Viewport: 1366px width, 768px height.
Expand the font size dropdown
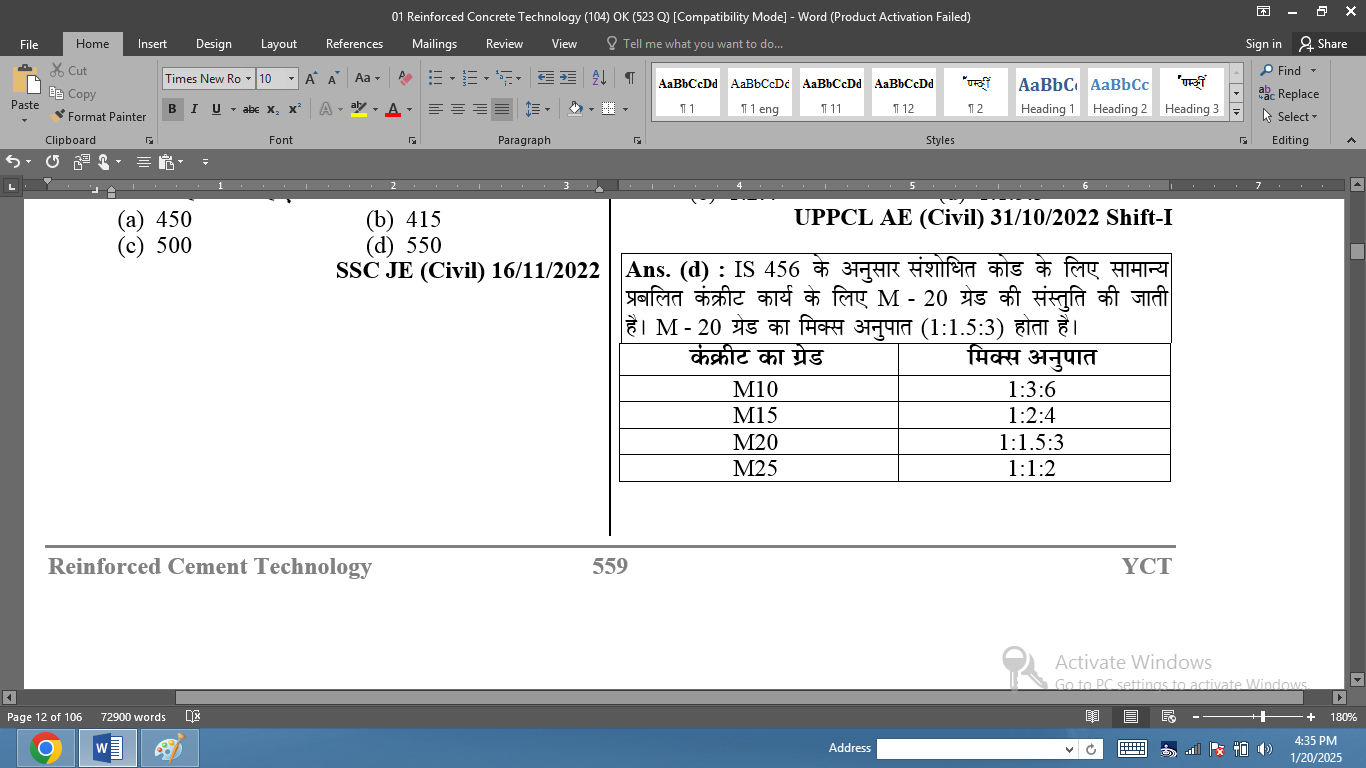point(291,79)
